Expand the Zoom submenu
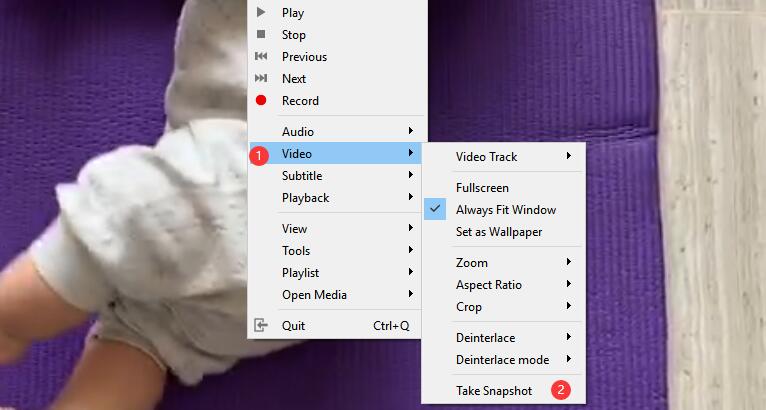This screenshot has width=766, height=410. (x=504, y=262)
